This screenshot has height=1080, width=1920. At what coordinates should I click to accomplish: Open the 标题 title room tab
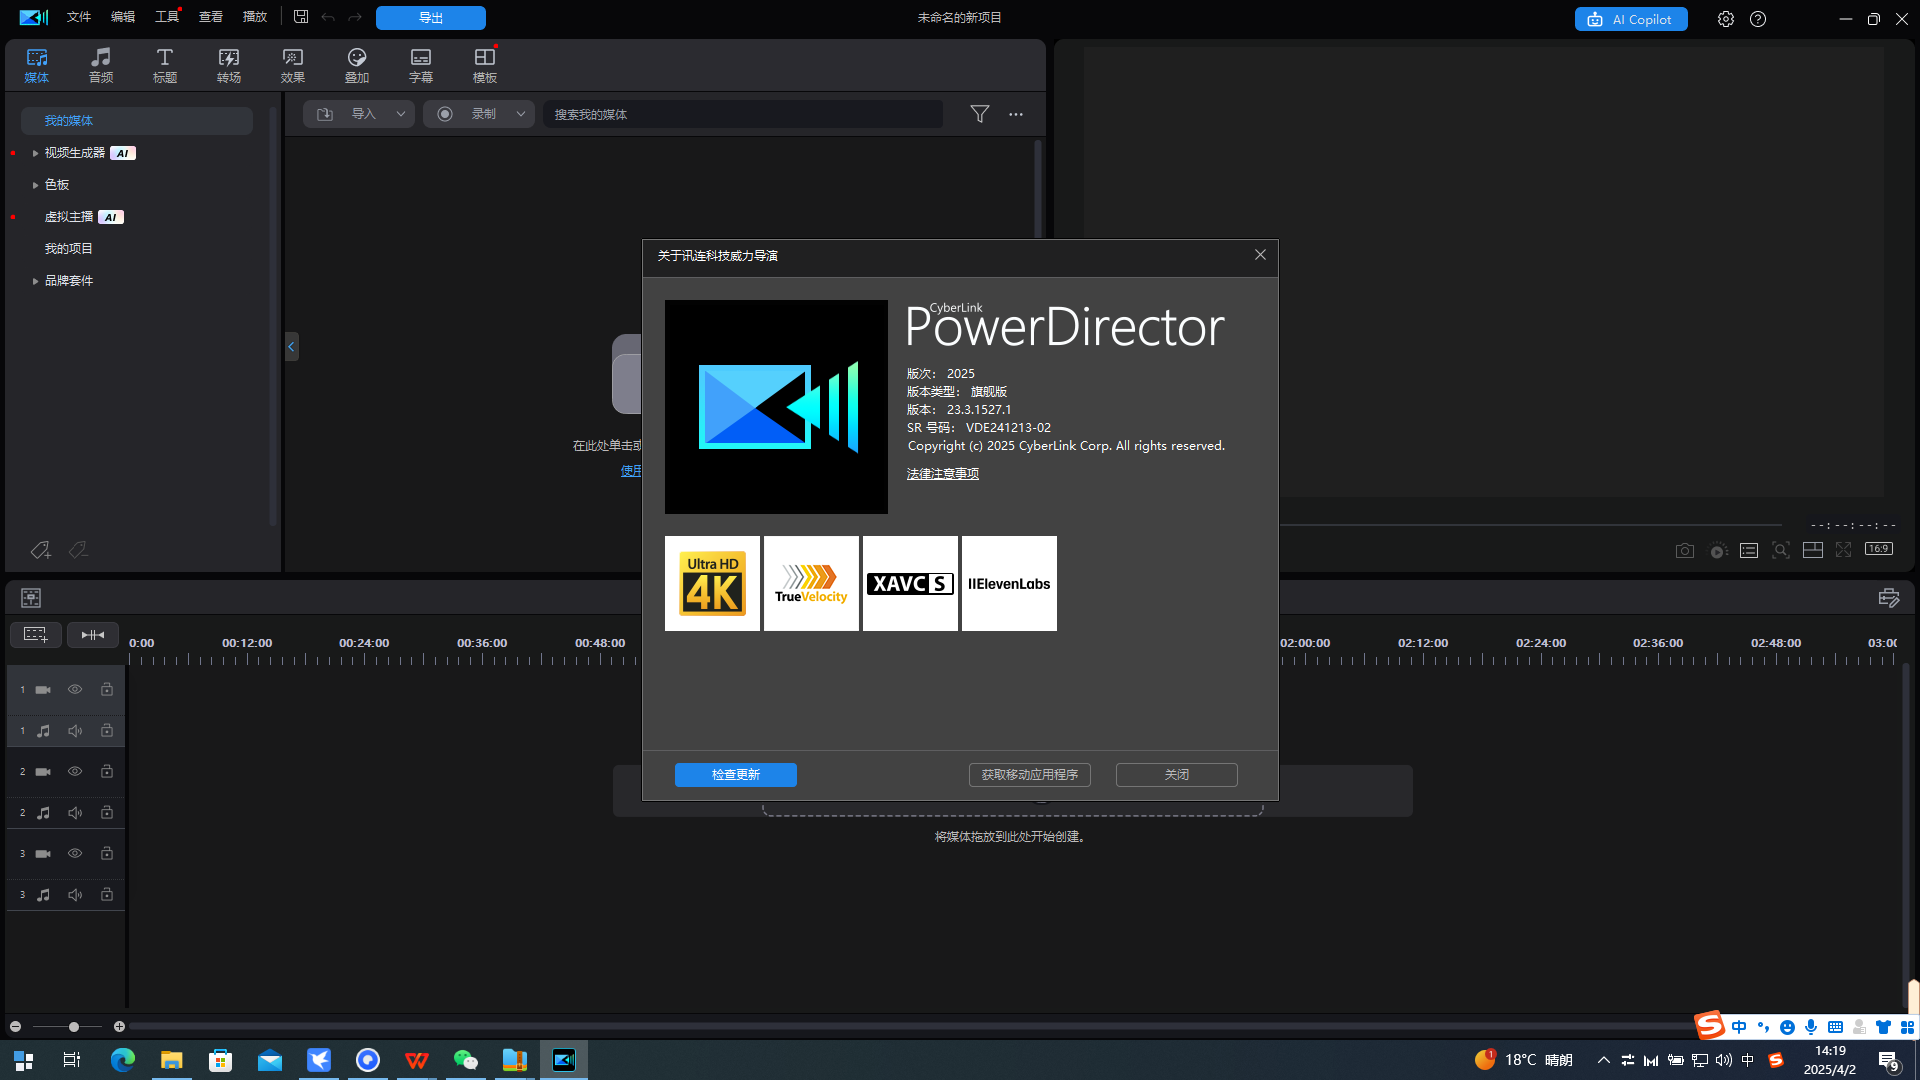[x=165, y=65]
